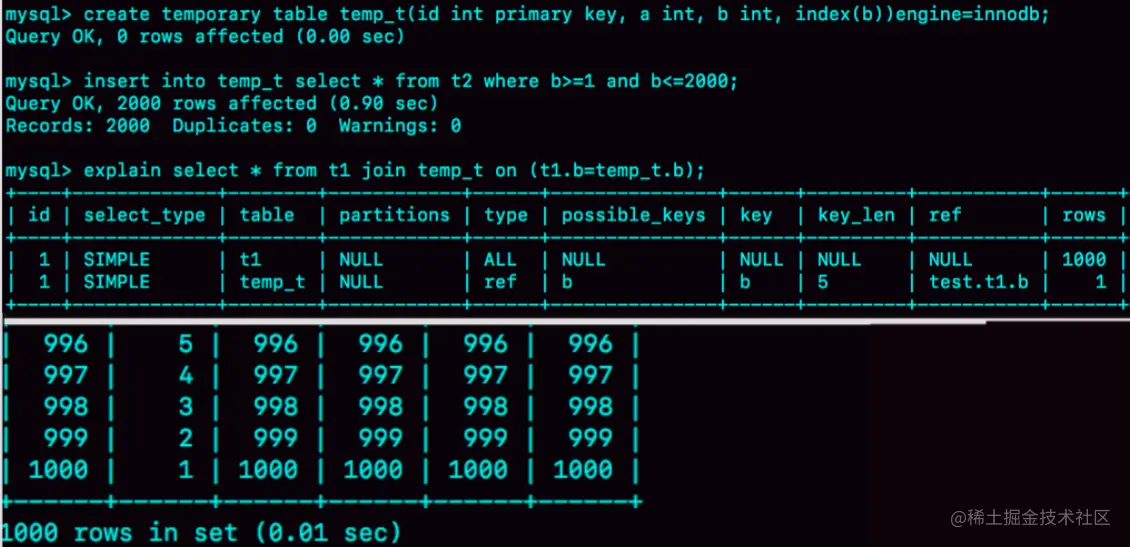Click key_len value '5' in temp_t row
1130x547 pixels.
823,282
